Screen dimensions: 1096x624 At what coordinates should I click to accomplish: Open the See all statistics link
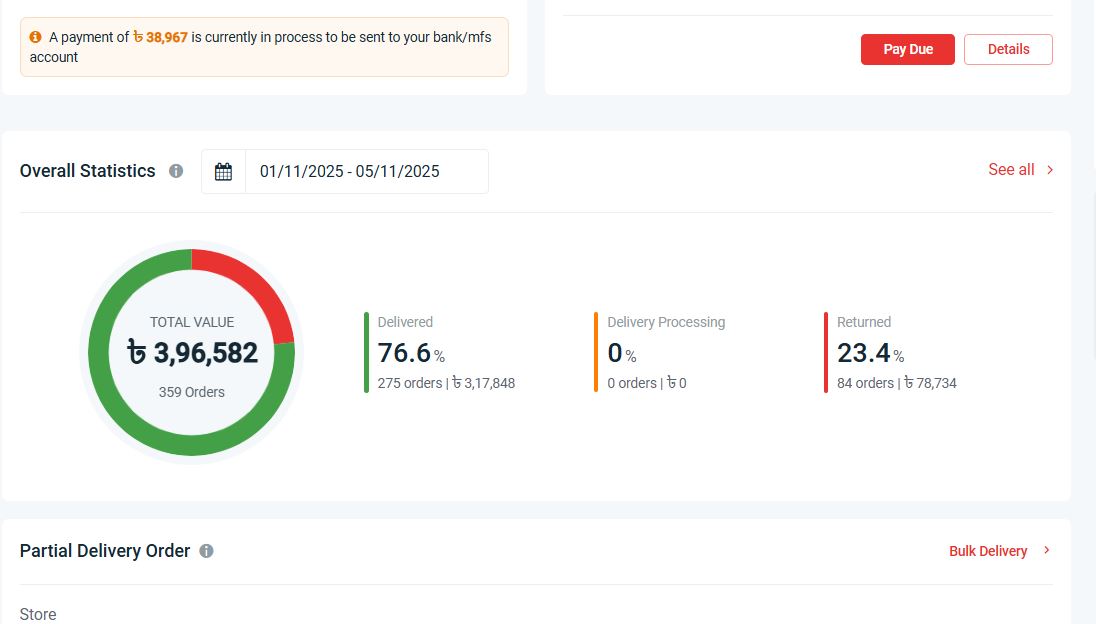point(1011,170)
